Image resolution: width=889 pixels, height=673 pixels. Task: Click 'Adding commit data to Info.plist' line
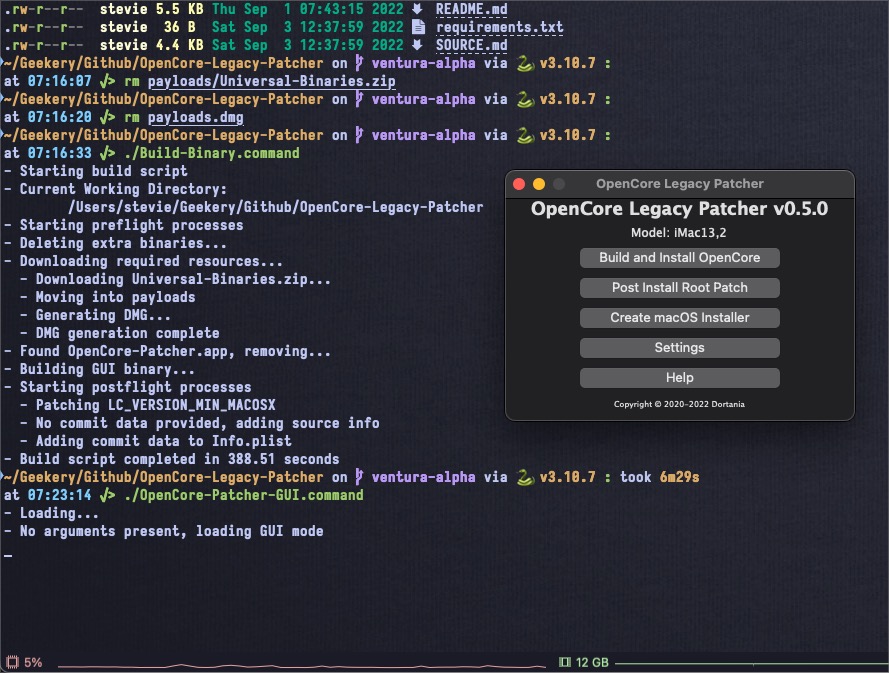coord(164,441)
